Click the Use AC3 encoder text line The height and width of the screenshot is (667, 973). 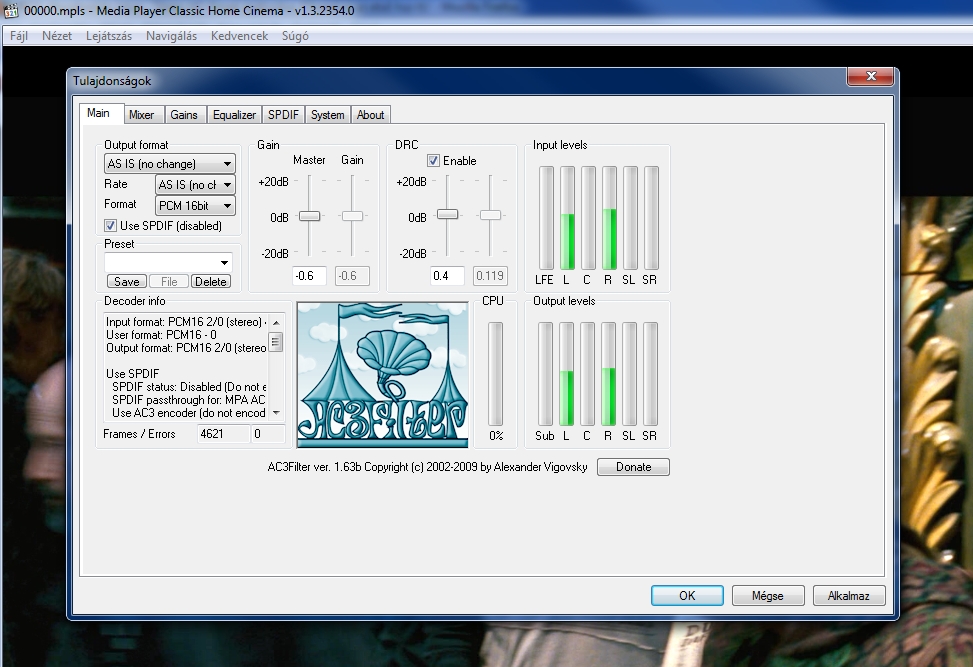click(x=189, y=413)
